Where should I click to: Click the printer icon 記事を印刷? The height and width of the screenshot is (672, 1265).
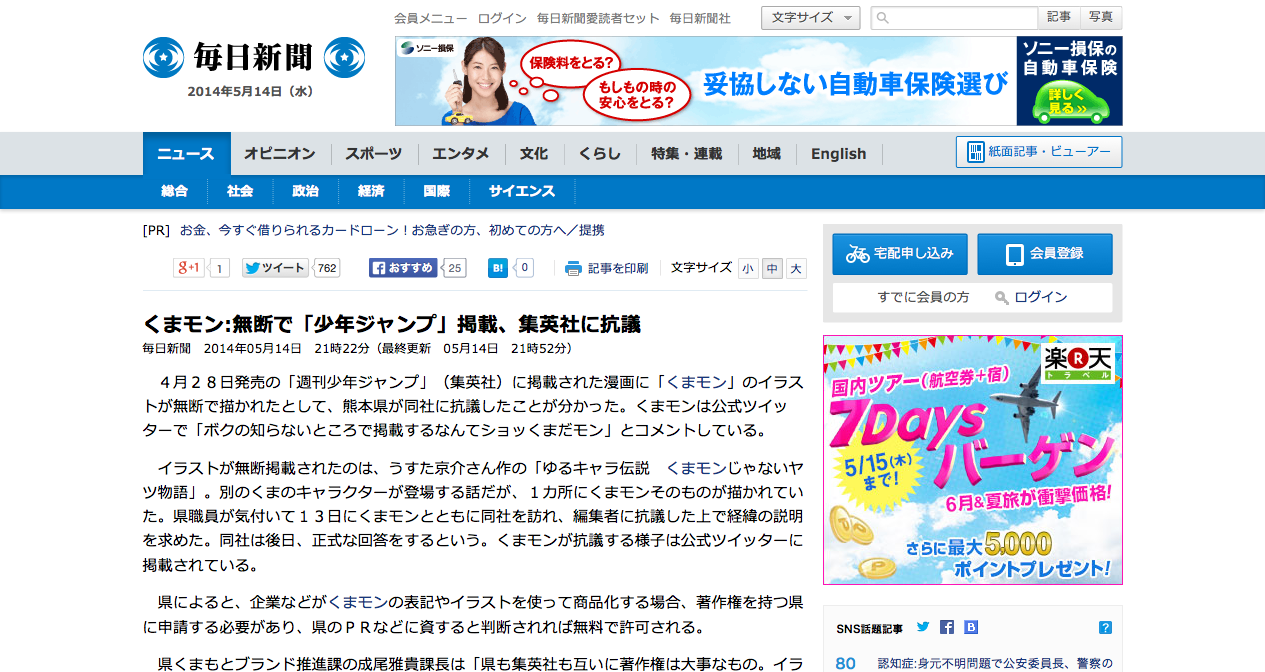tap(606, 268)
